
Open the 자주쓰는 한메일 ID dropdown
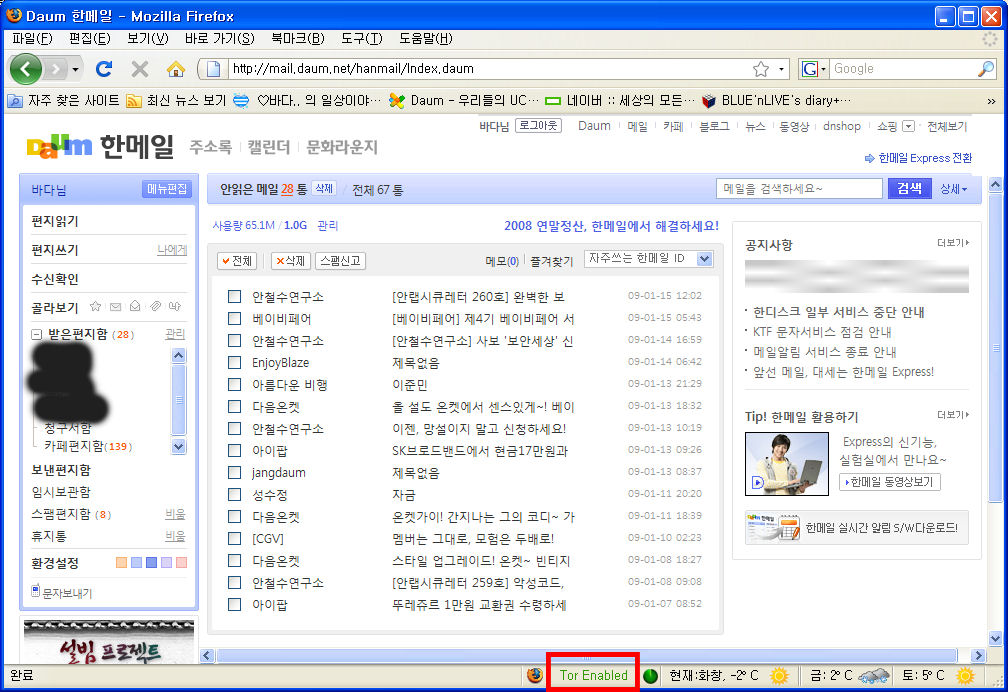(649, 259)
